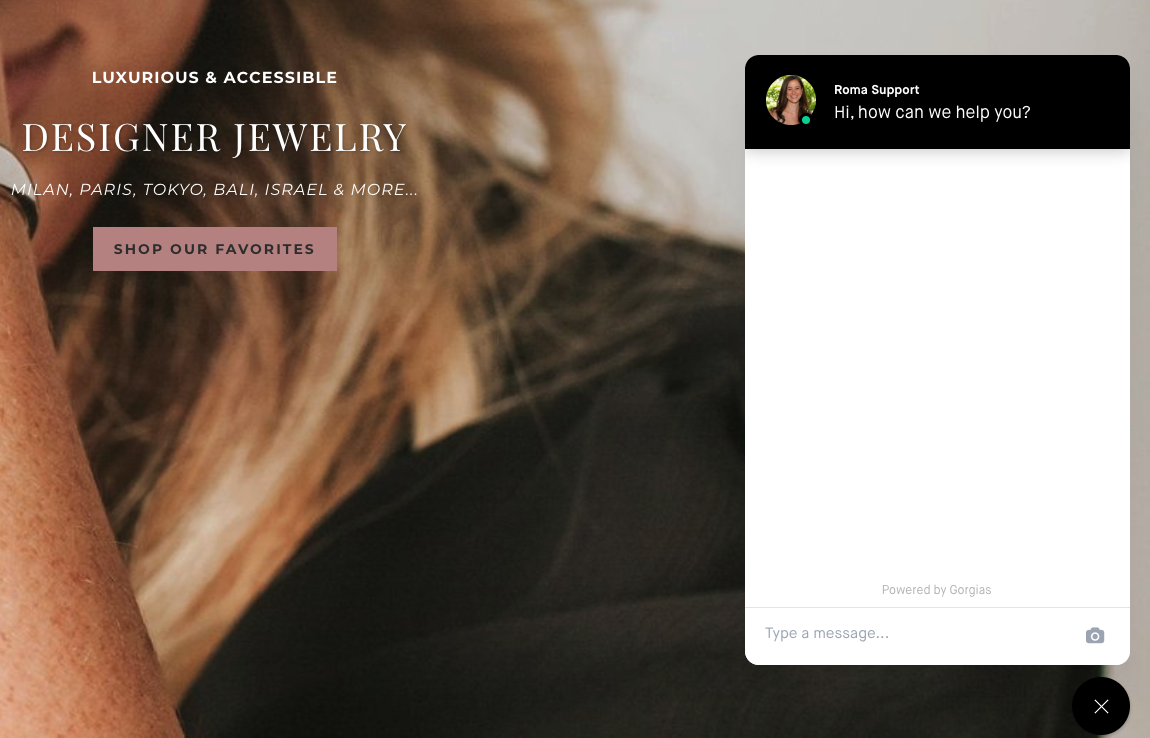
Task: Click the silver bracelet on the wrist
Action: (21, 187)
